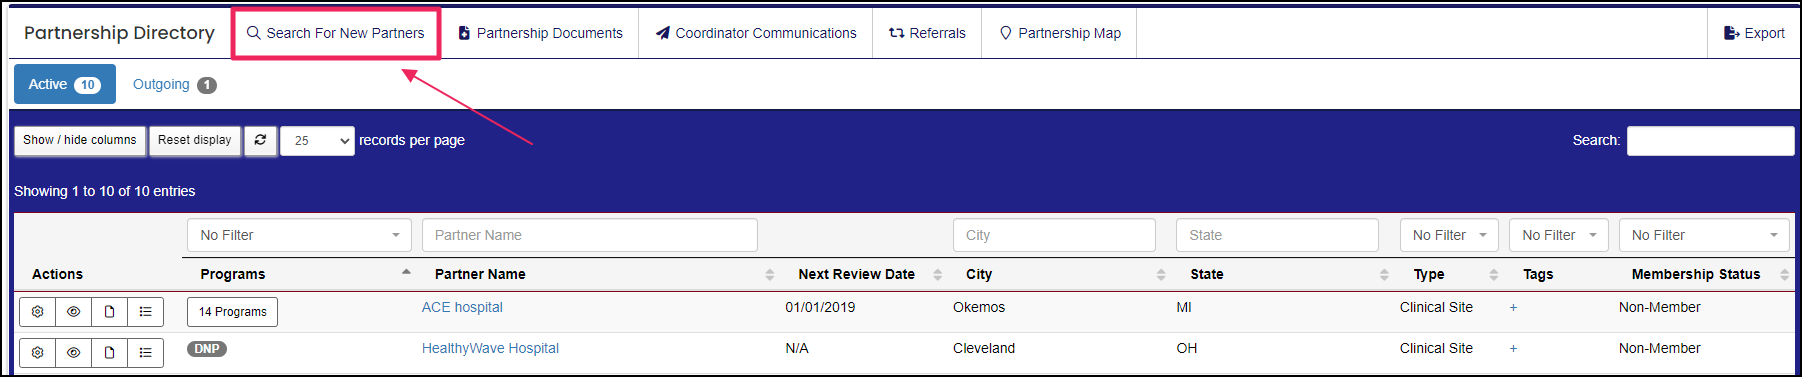Click Showing 1 to 10 entries text

pos(105,191)
